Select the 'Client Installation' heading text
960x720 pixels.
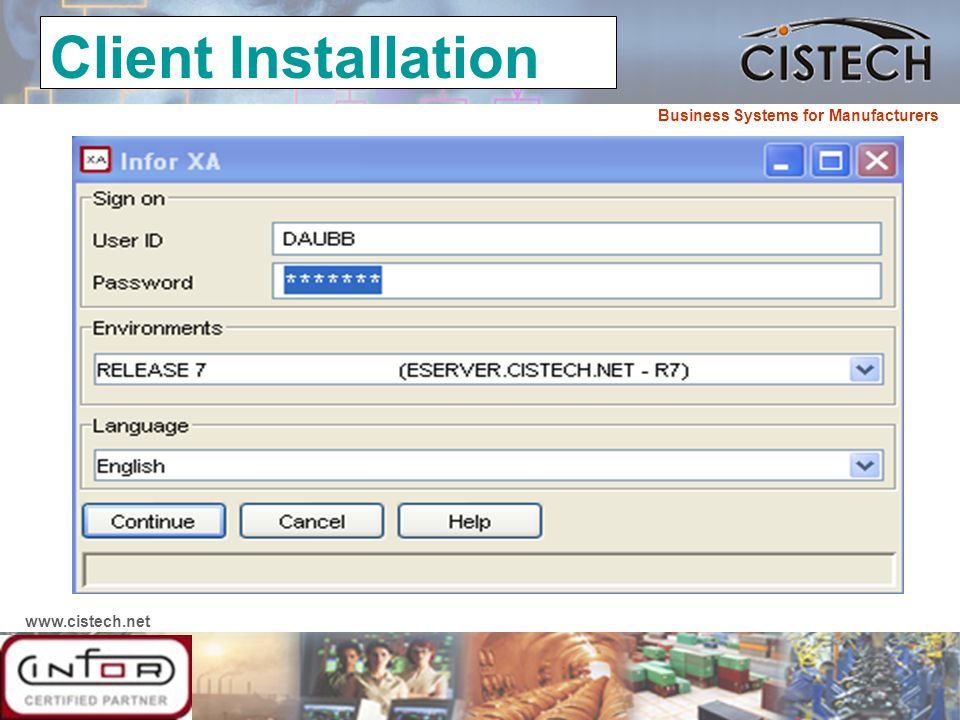click(294, 57)
